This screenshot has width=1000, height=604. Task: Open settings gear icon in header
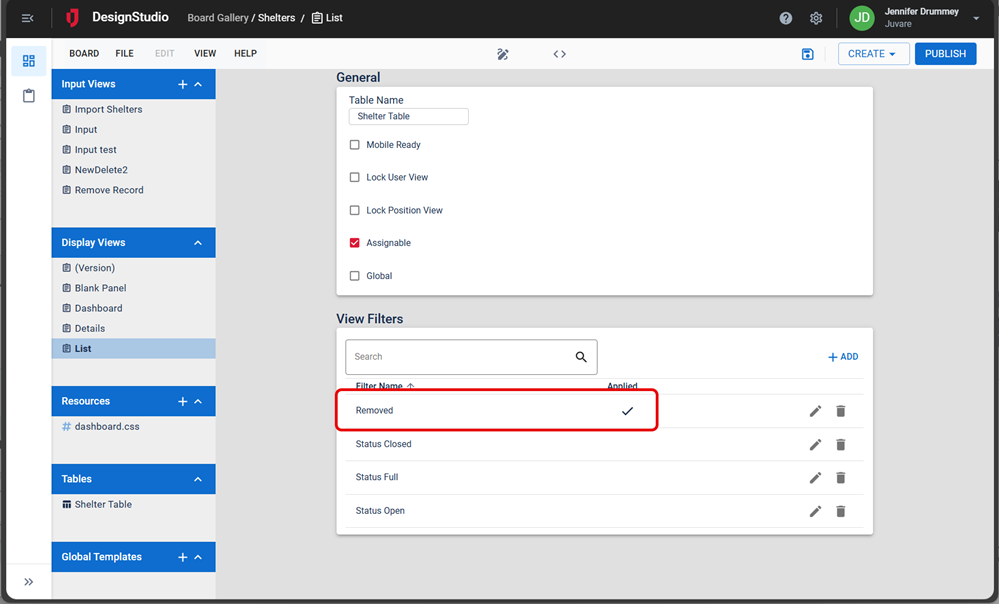(x=816, y=18)
